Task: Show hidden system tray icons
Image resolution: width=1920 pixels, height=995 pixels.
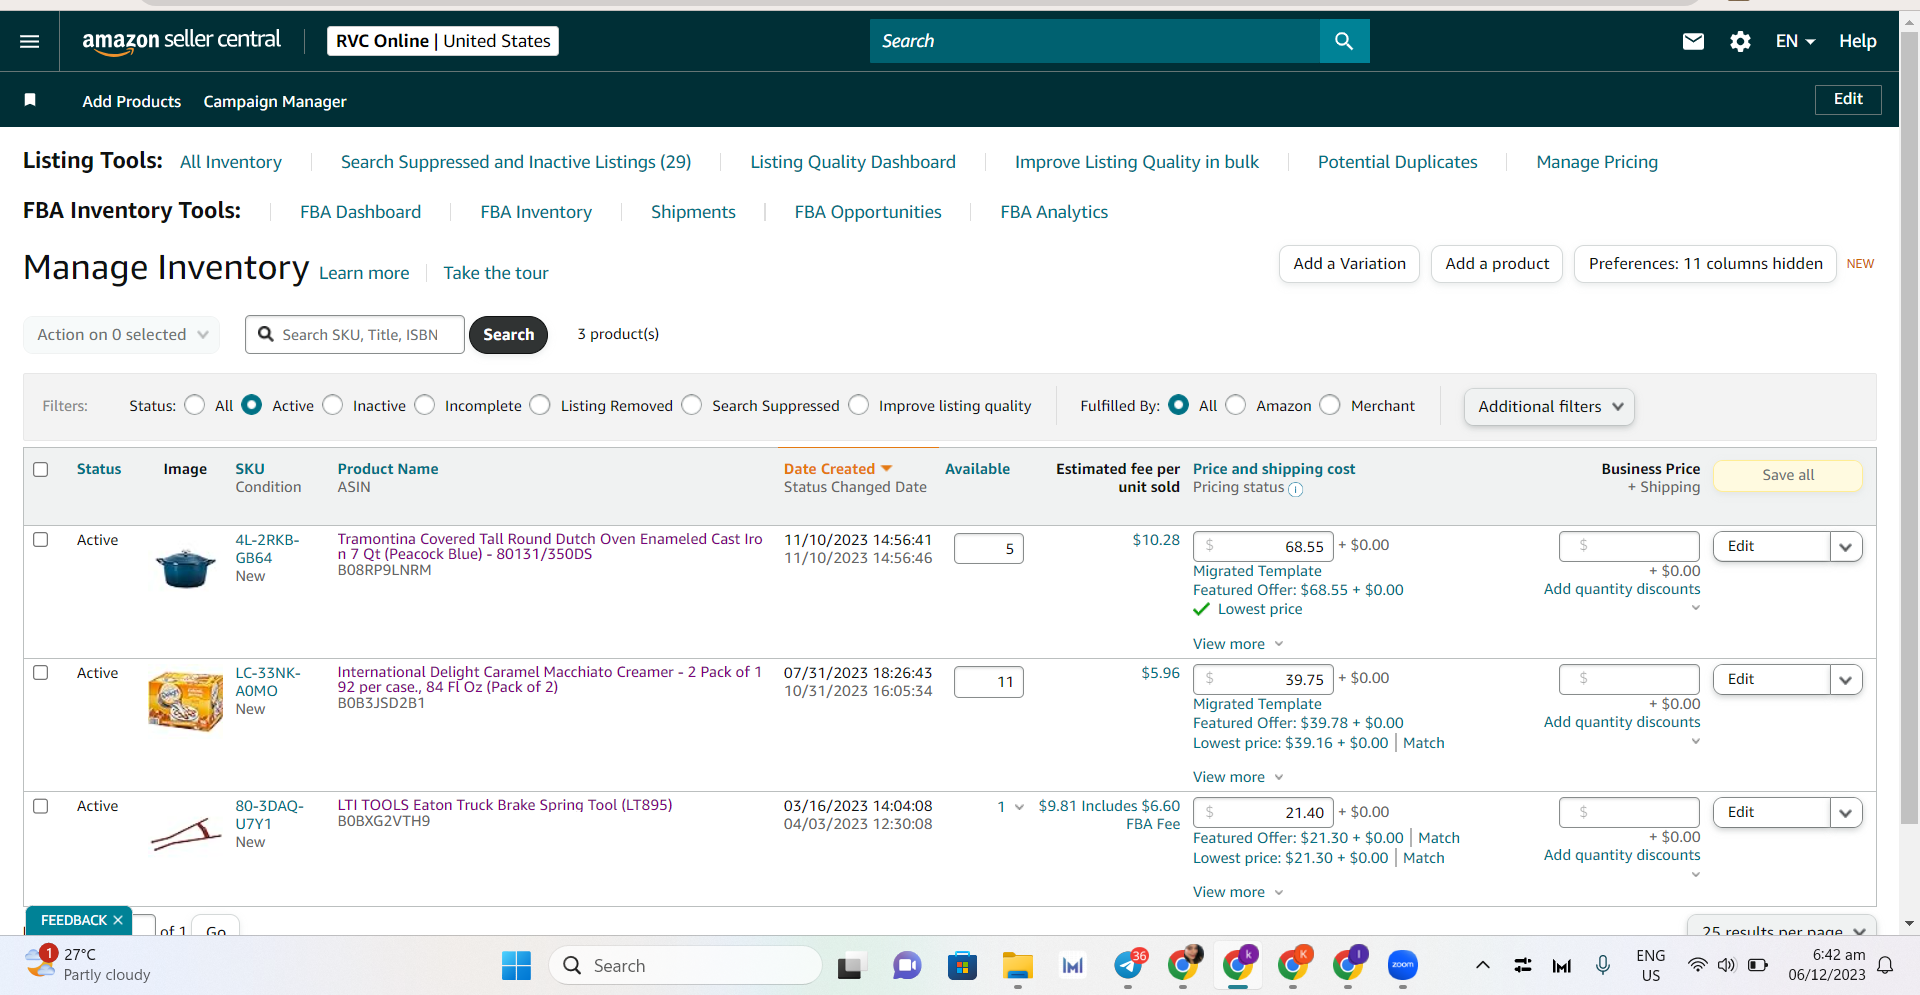Action: [x=1483, y=965]
